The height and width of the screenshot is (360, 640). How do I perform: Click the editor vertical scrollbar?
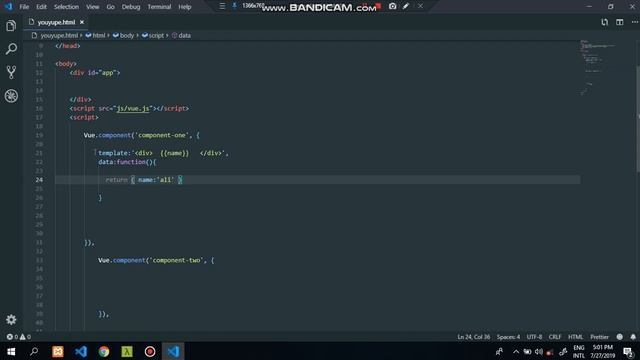click(x=637, y=118)
